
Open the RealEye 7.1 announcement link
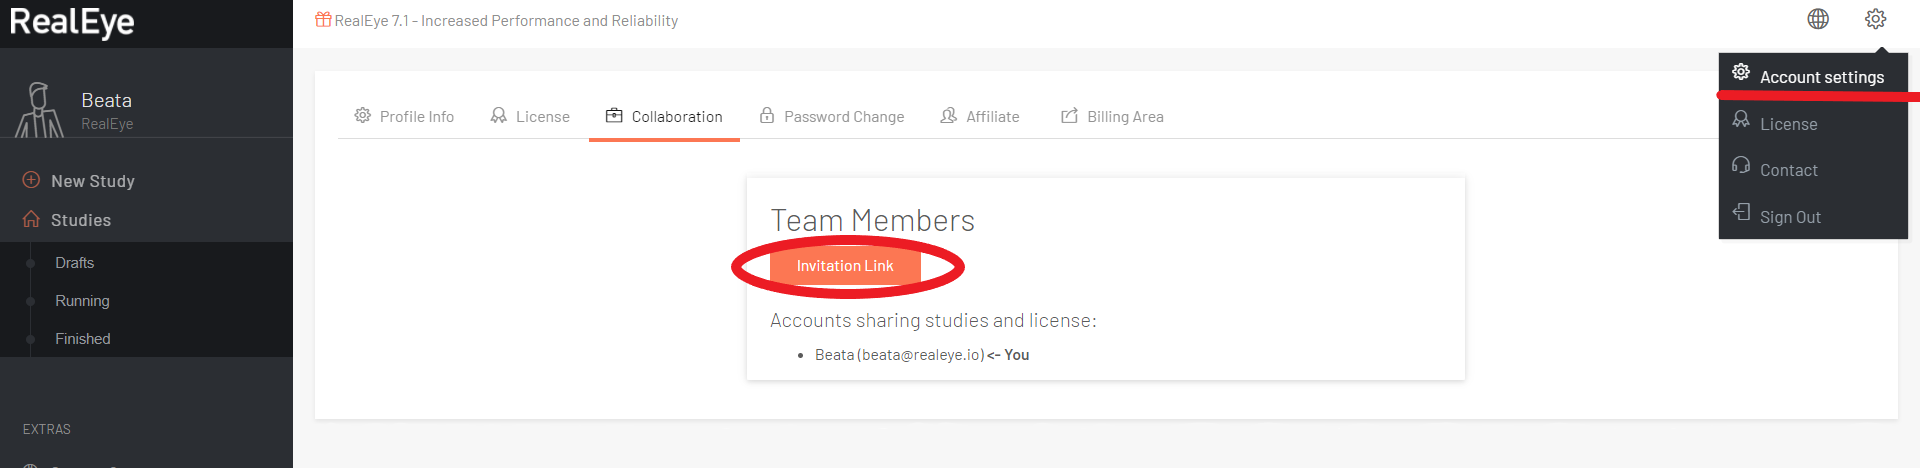point(506,20)
